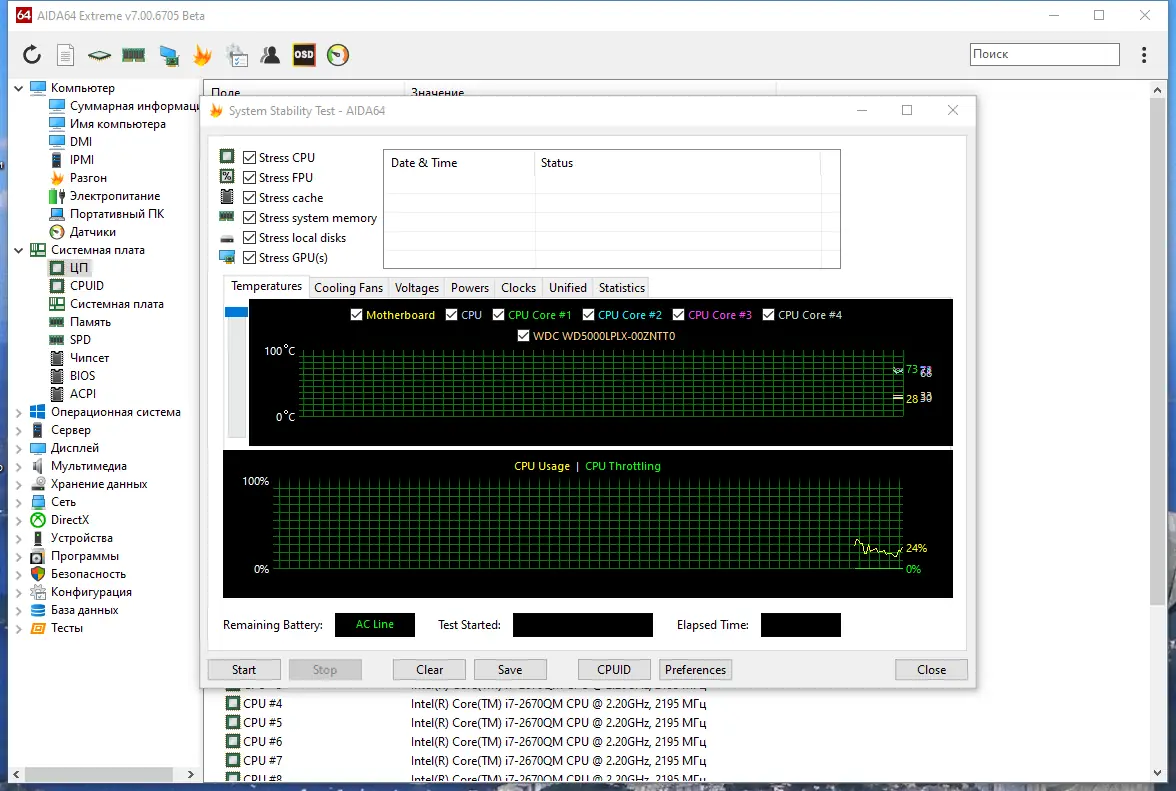
Task: Select the Суммарная информация tree item icon
Action: (57, 106)
